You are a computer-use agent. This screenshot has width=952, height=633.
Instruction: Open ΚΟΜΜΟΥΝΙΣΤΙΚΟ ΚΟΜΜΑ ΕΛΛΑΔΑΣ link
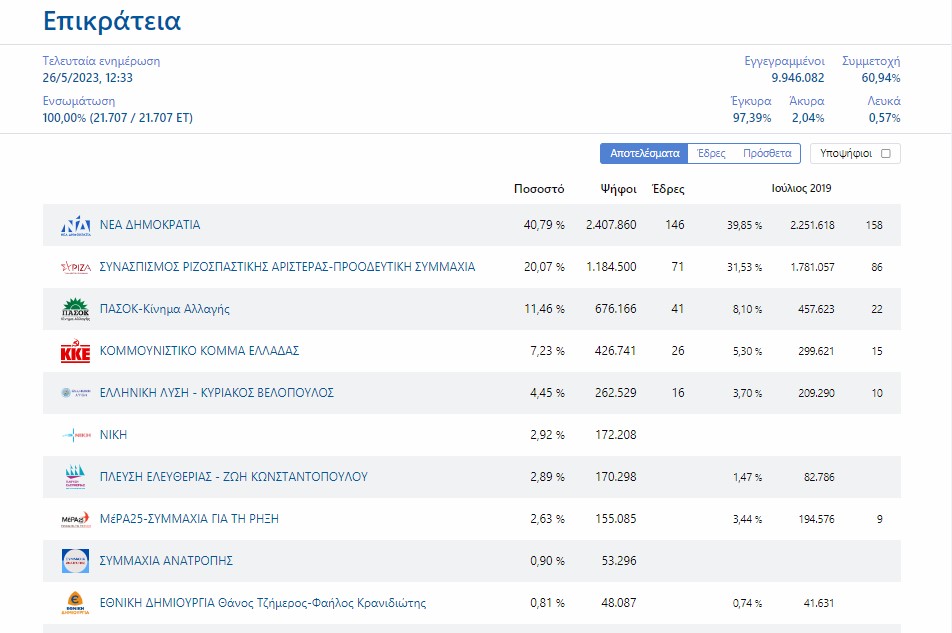click(x=199, y=350)
